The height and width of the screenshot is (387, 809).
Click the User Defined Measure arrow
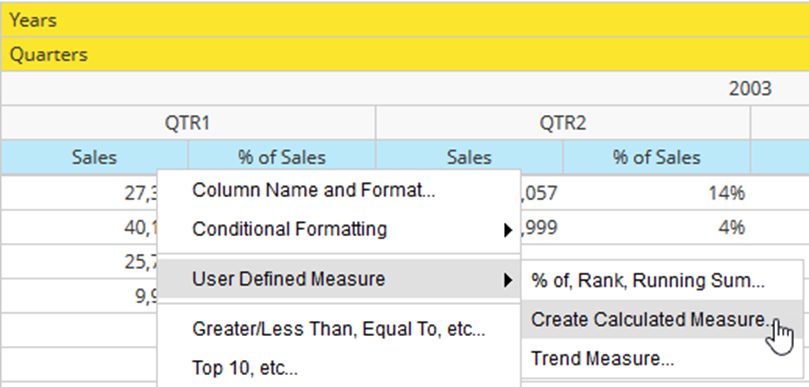point(508,280)
